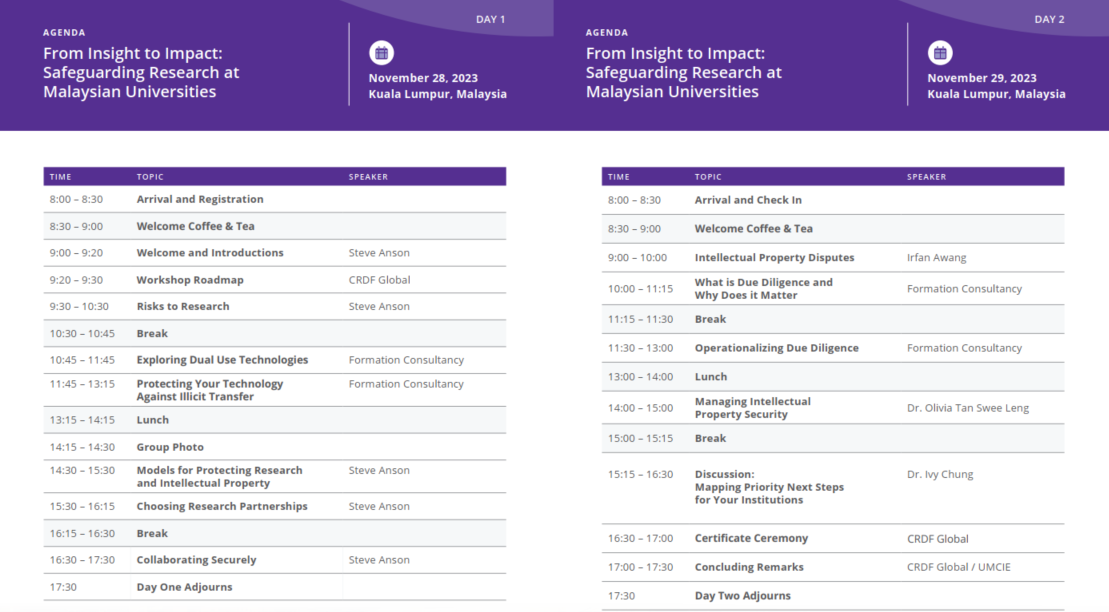
Task: Click 'Certificate Ceremony' topic
Action: coord(751,538)
